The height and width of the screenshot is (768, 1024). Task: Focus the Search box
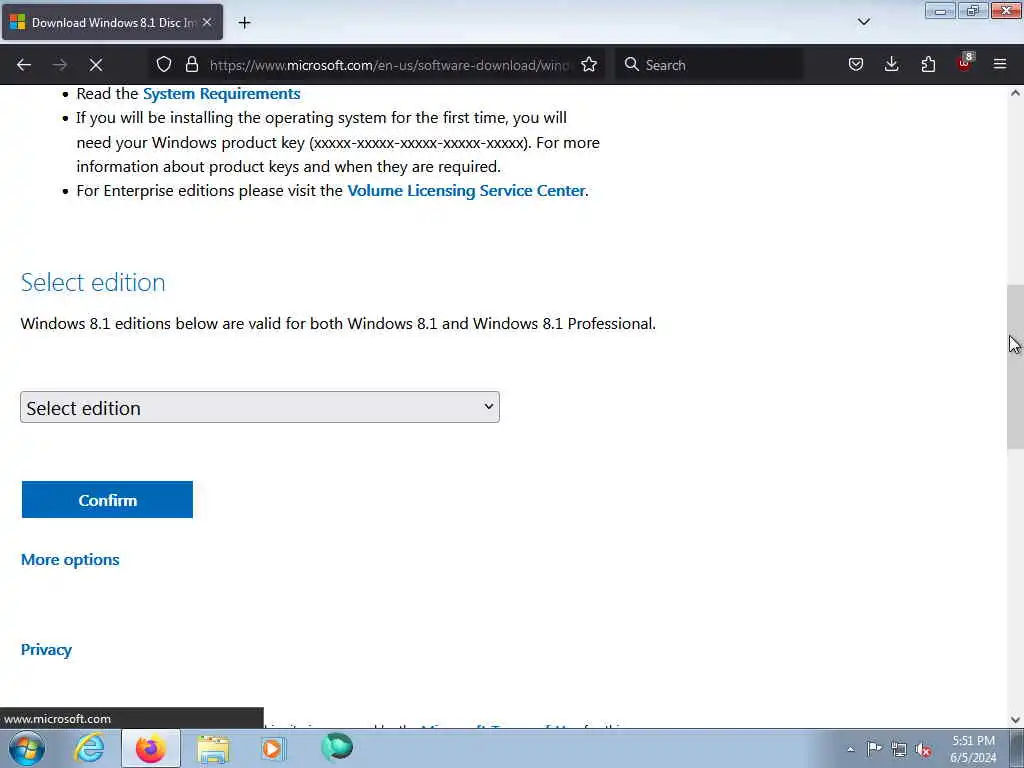point(709,65)
